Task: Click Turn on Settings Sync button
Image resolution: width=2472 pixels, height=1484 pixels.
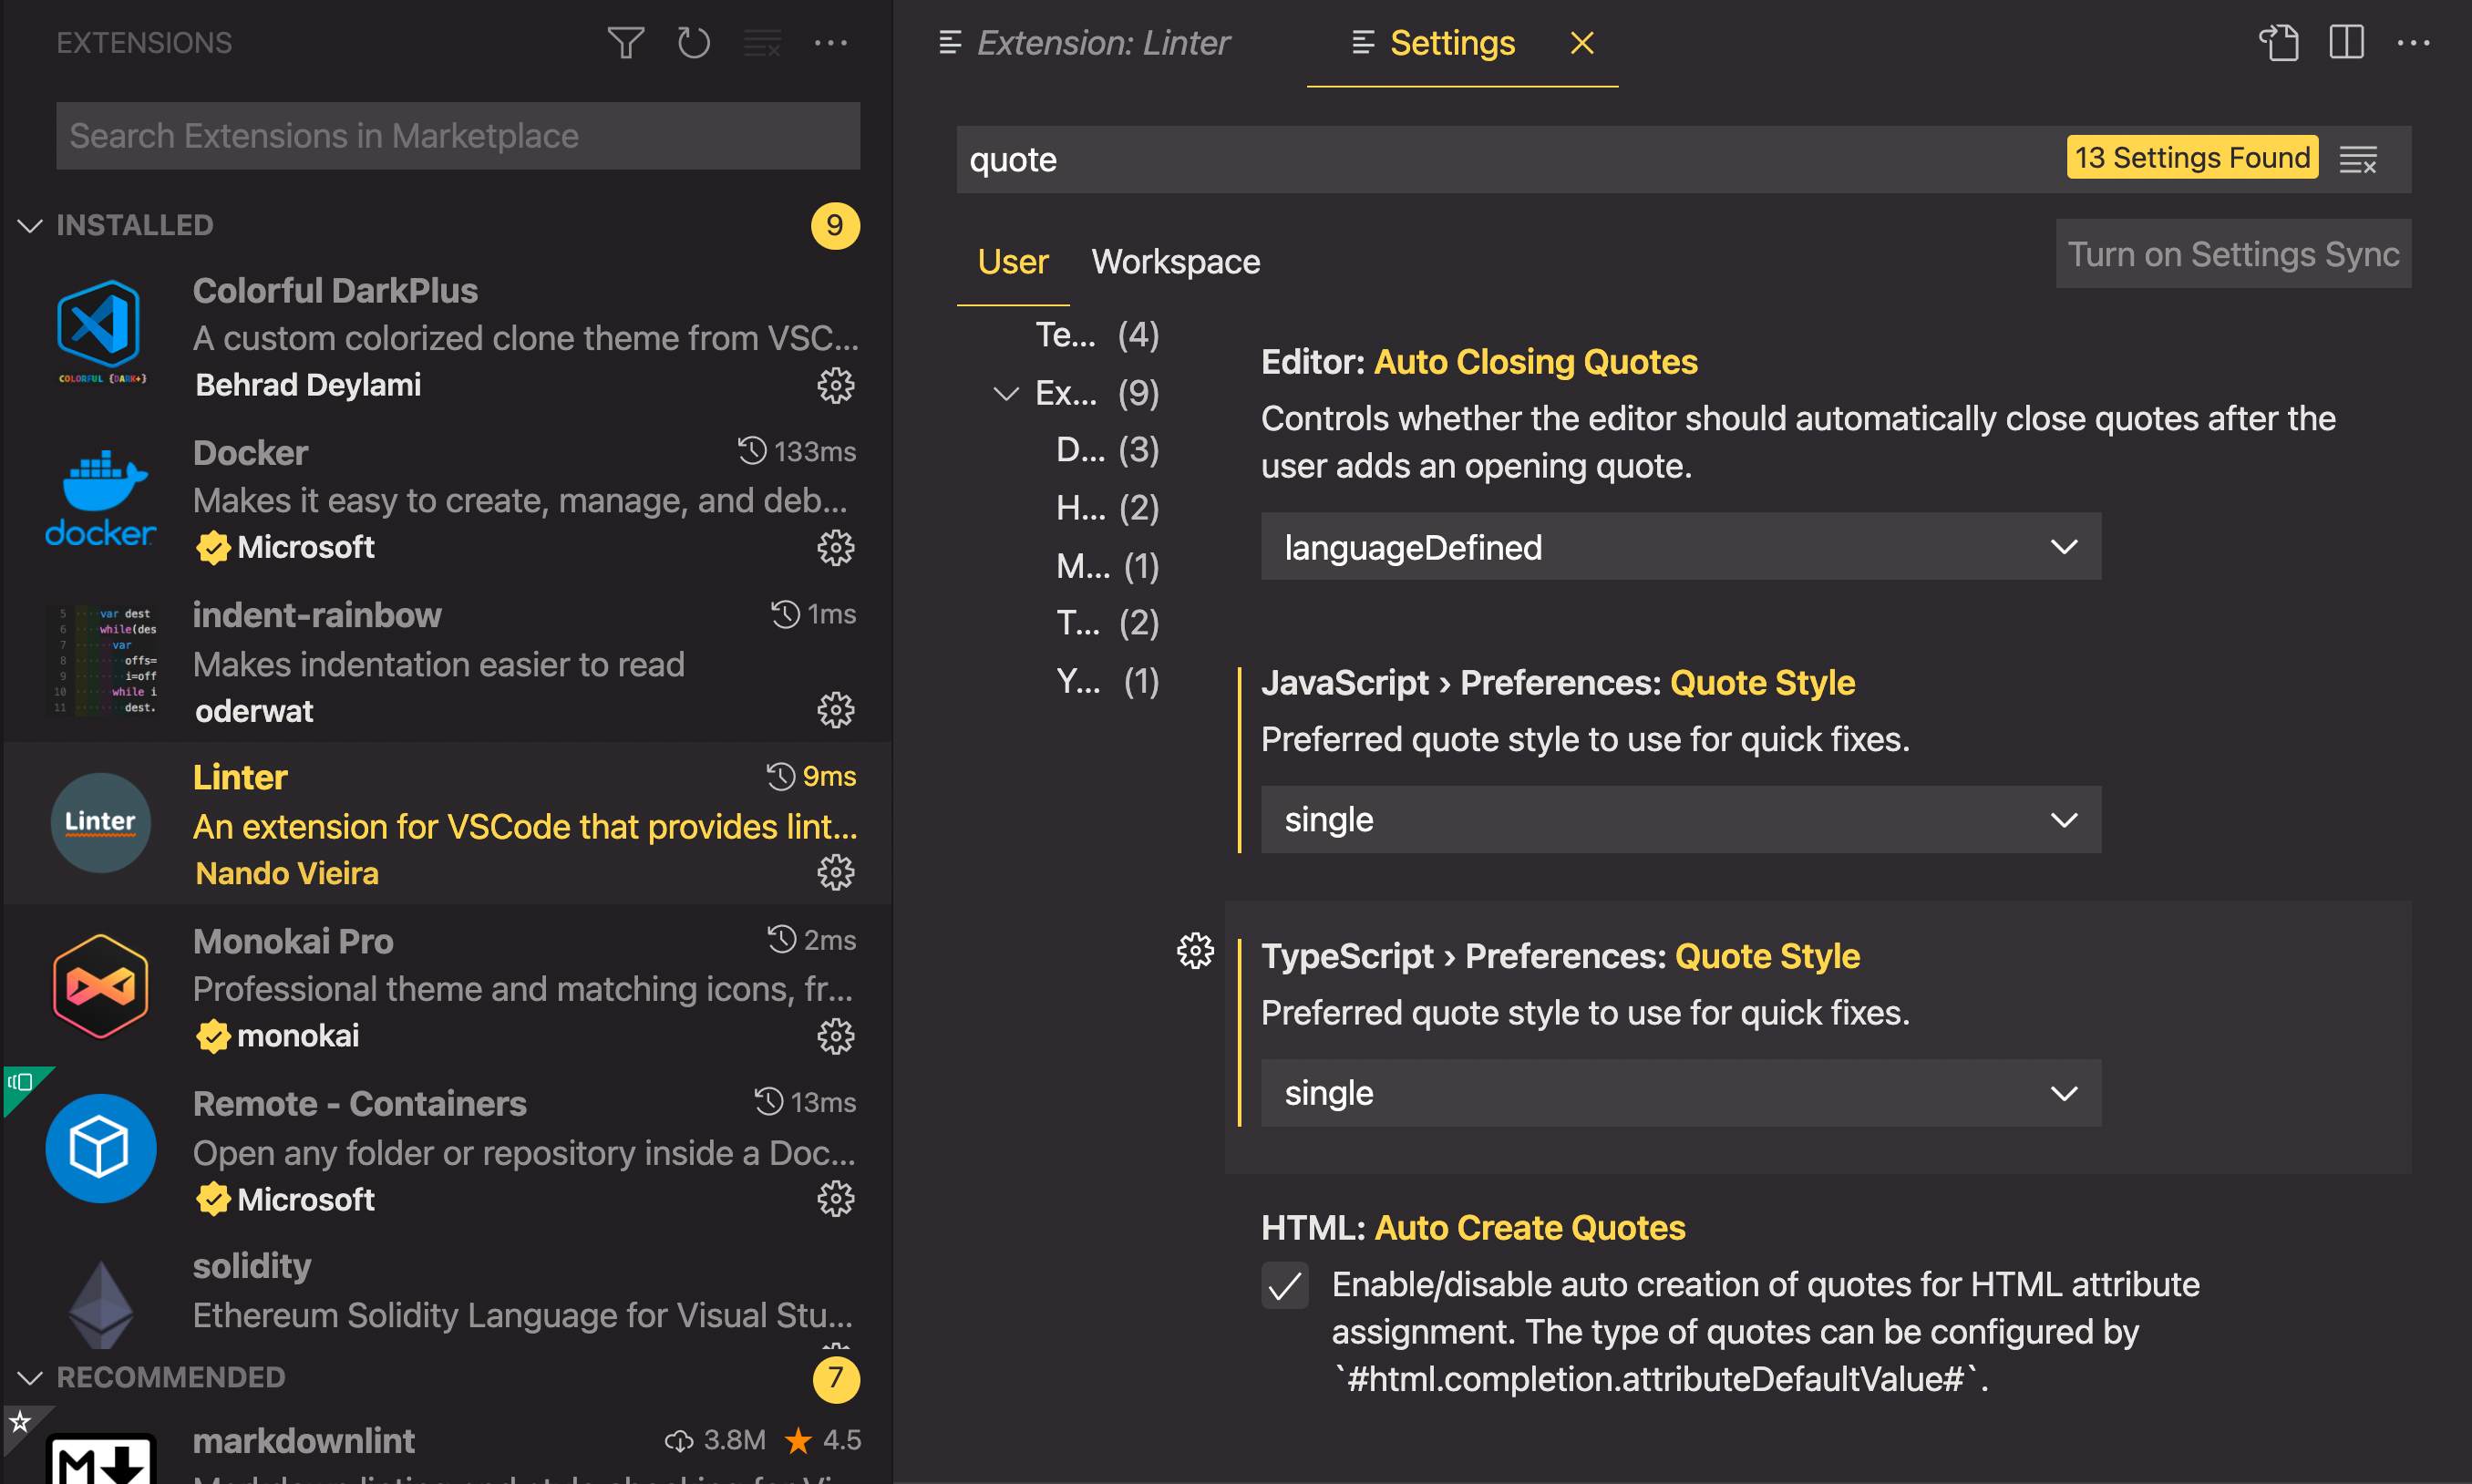Action: (x=2233, y=254)
